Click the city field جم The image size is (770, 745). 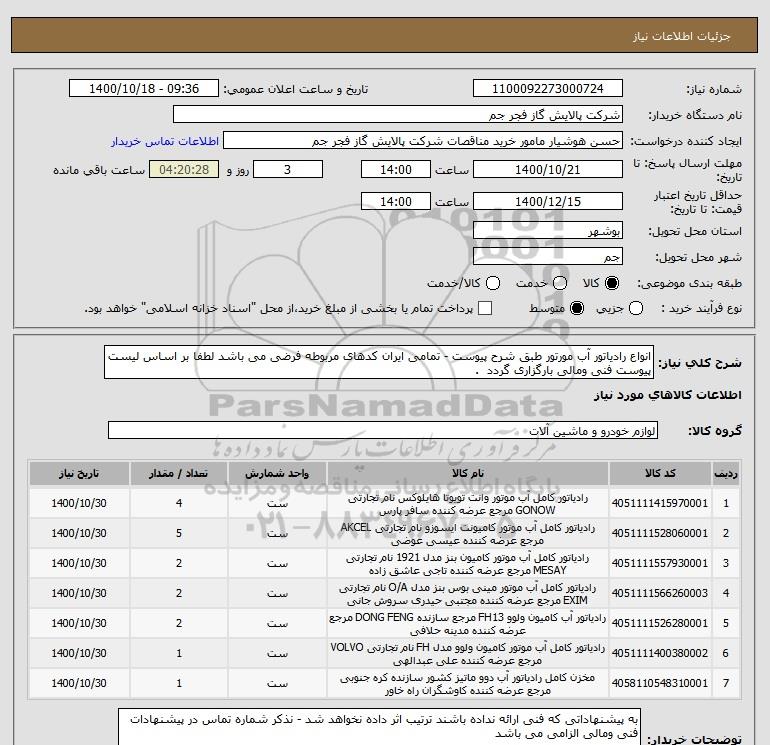pyautogui.click(x=548, y=256)
